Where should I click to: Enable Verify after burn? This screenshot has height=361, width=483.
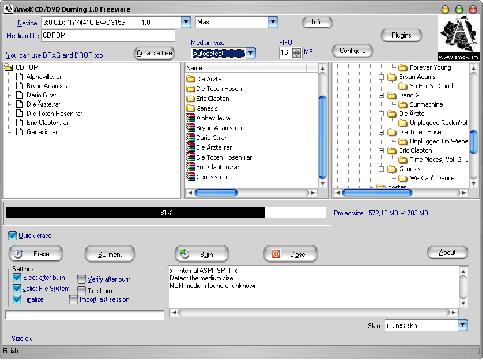81,279
